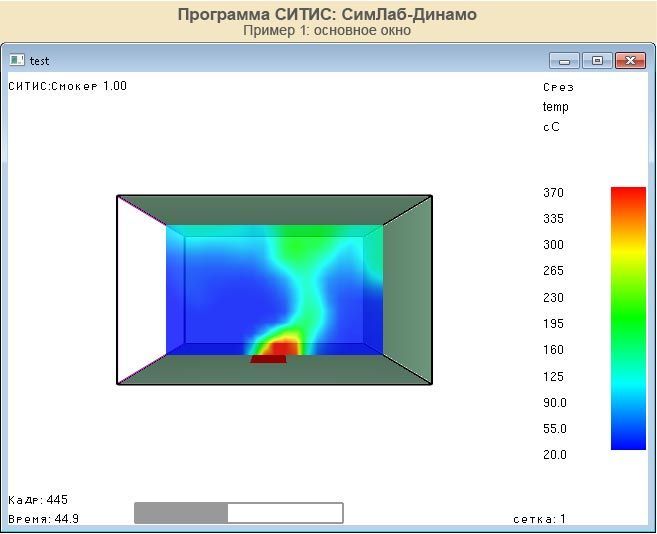This screenshot has height=534, width=657.
Task: Minimize the test window
Action: pos(565,60)
